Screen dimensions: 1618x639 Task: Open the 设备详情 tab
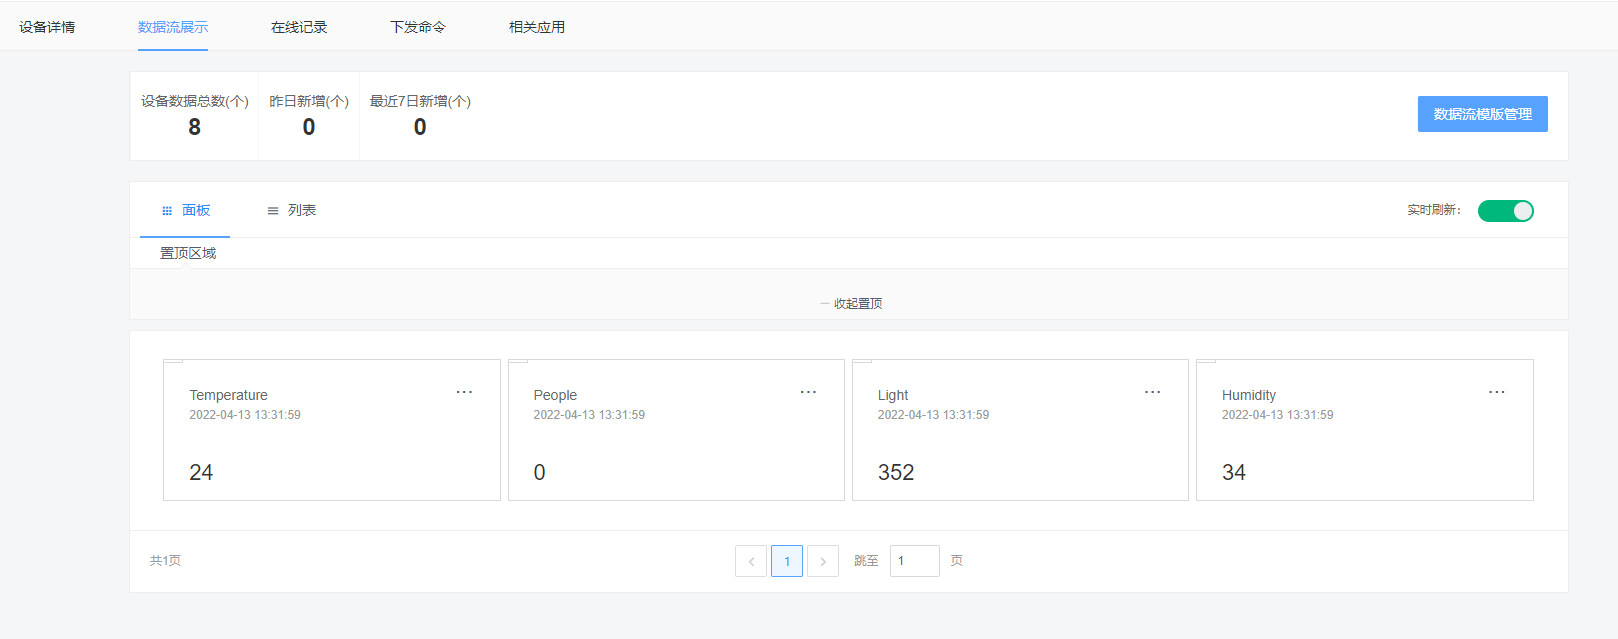pyautogui.click(x=47, y=27)
